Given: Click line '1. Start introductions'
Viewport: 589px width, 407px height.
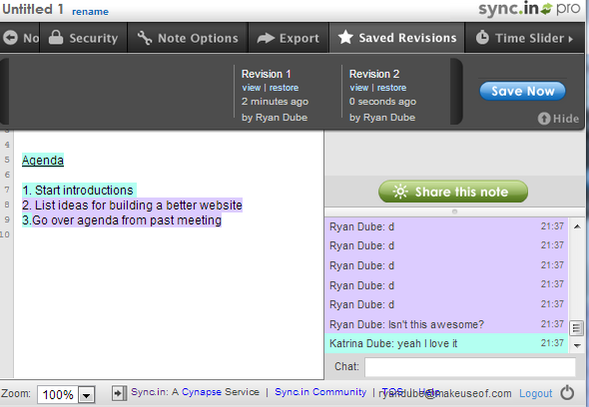Looking at the screenshot, I should tap(78, 190).
